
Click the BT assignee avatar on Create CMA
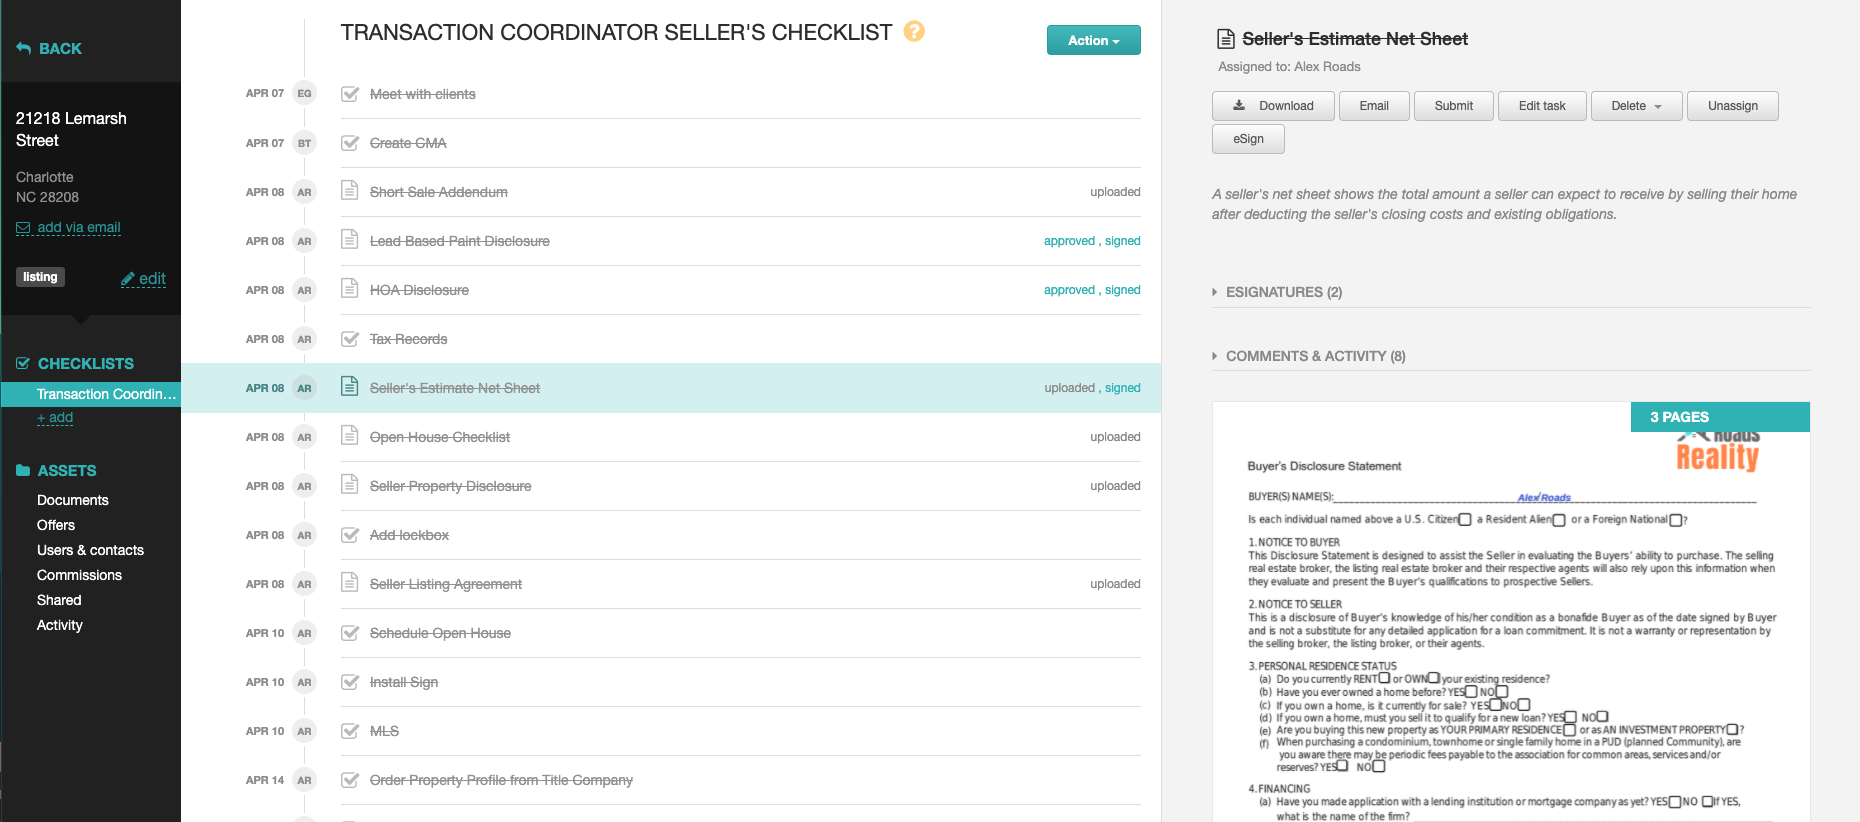(304, 143)
